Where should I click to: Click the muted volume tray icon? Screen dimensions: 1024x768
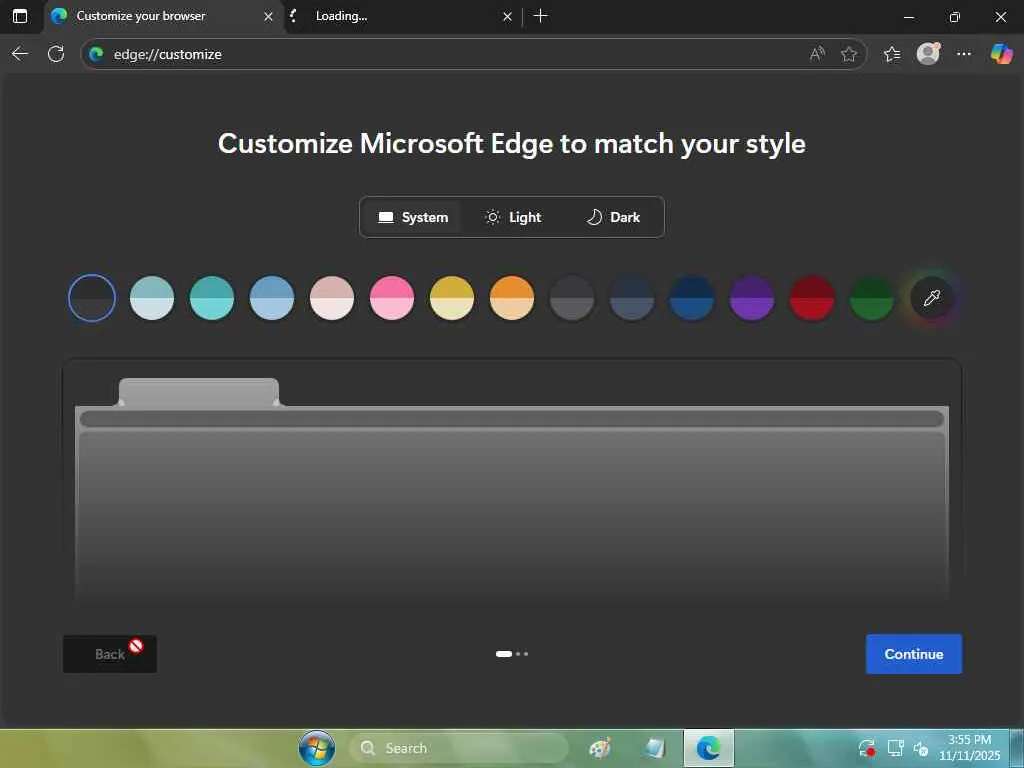pos(921,748)
